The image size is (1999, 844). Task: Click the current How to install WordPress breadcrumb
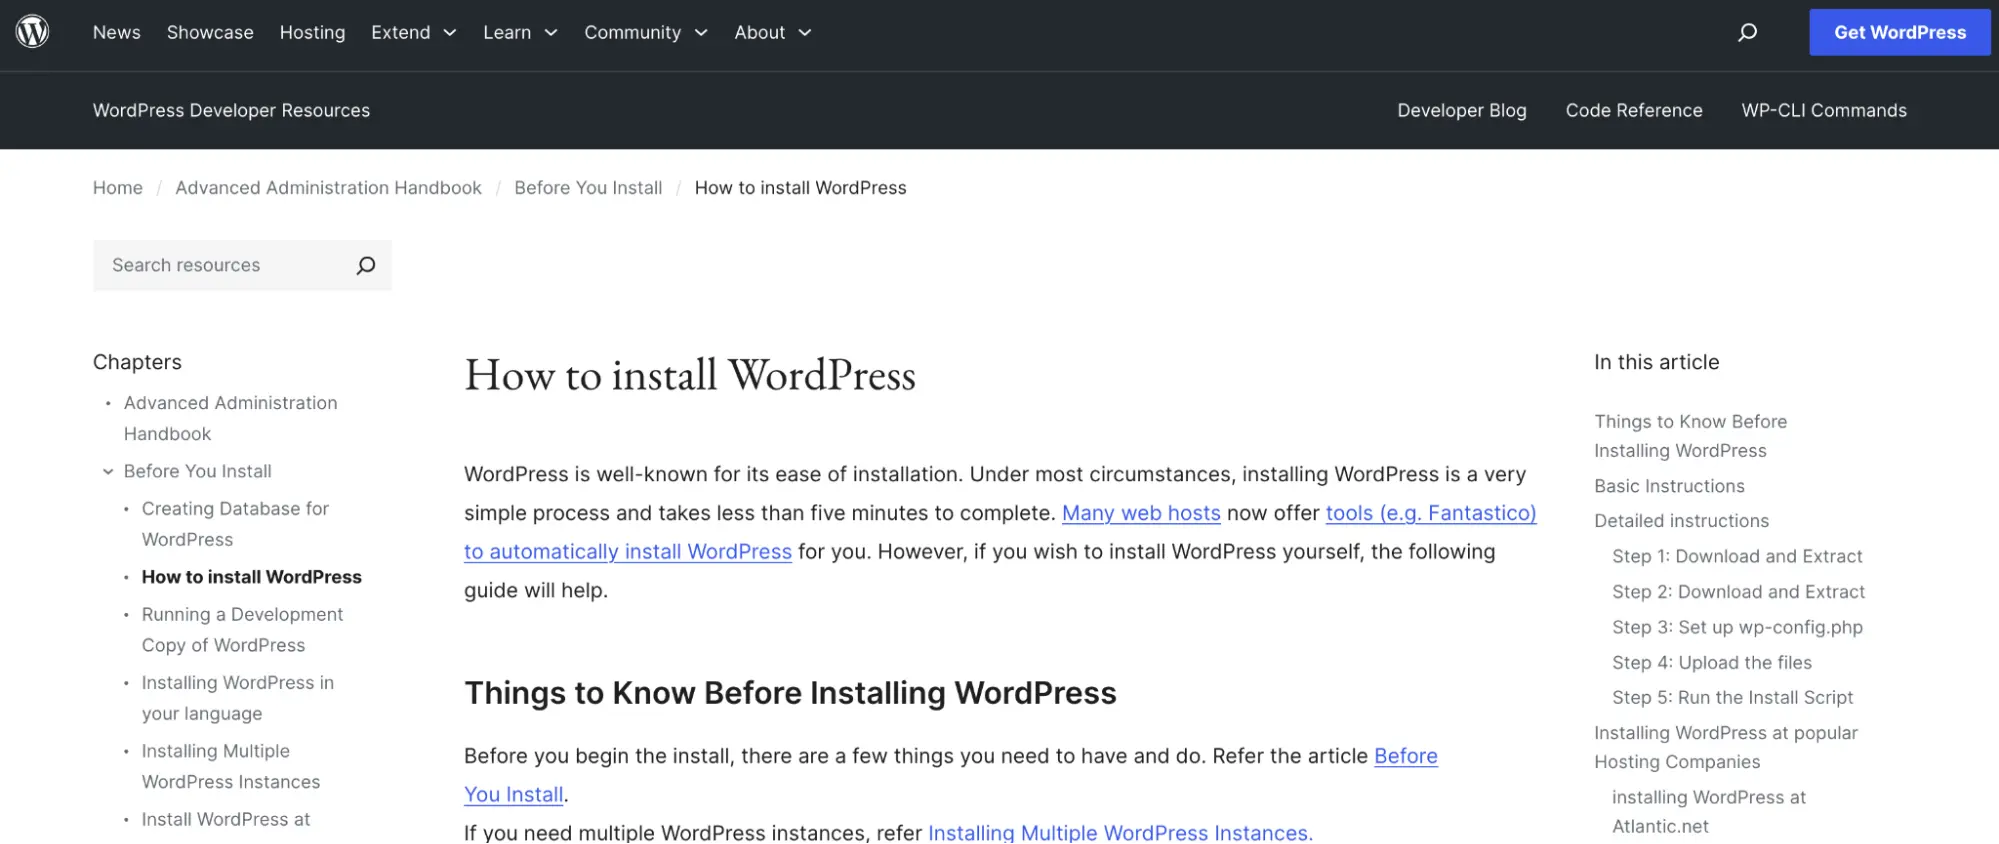tap(800, 188)
